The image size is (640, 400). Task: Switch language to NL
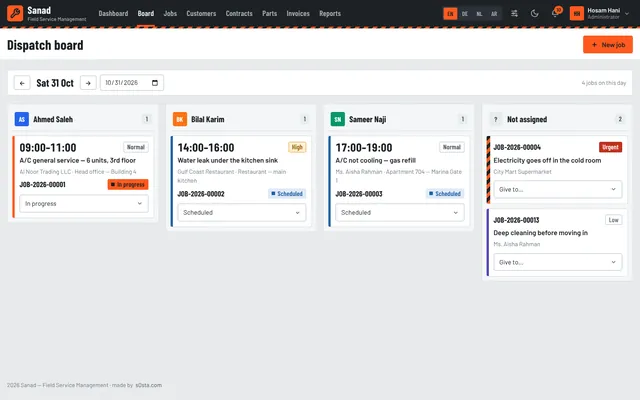(x=480, y=13)
